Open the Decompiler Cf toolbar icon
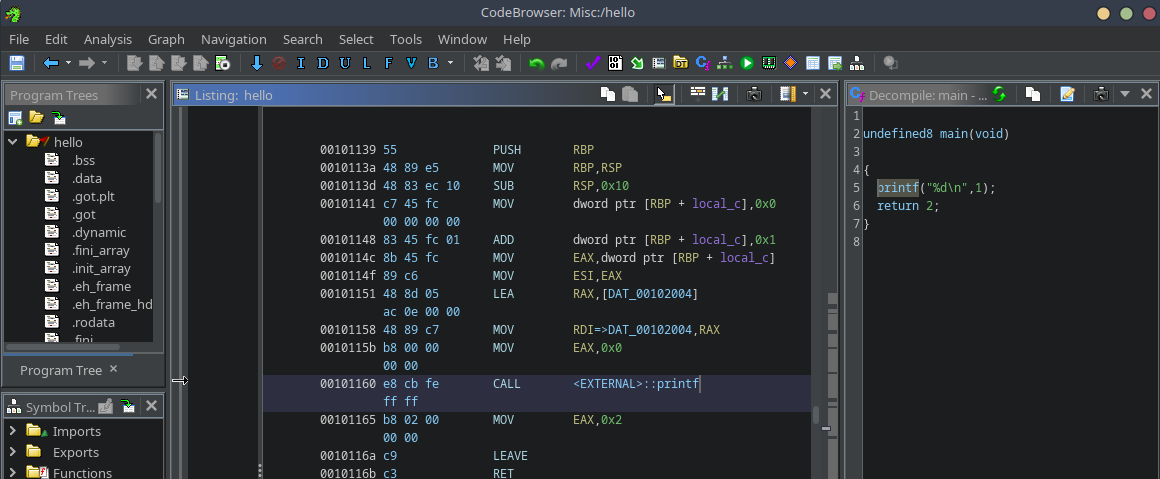 [x=703, y=64]
